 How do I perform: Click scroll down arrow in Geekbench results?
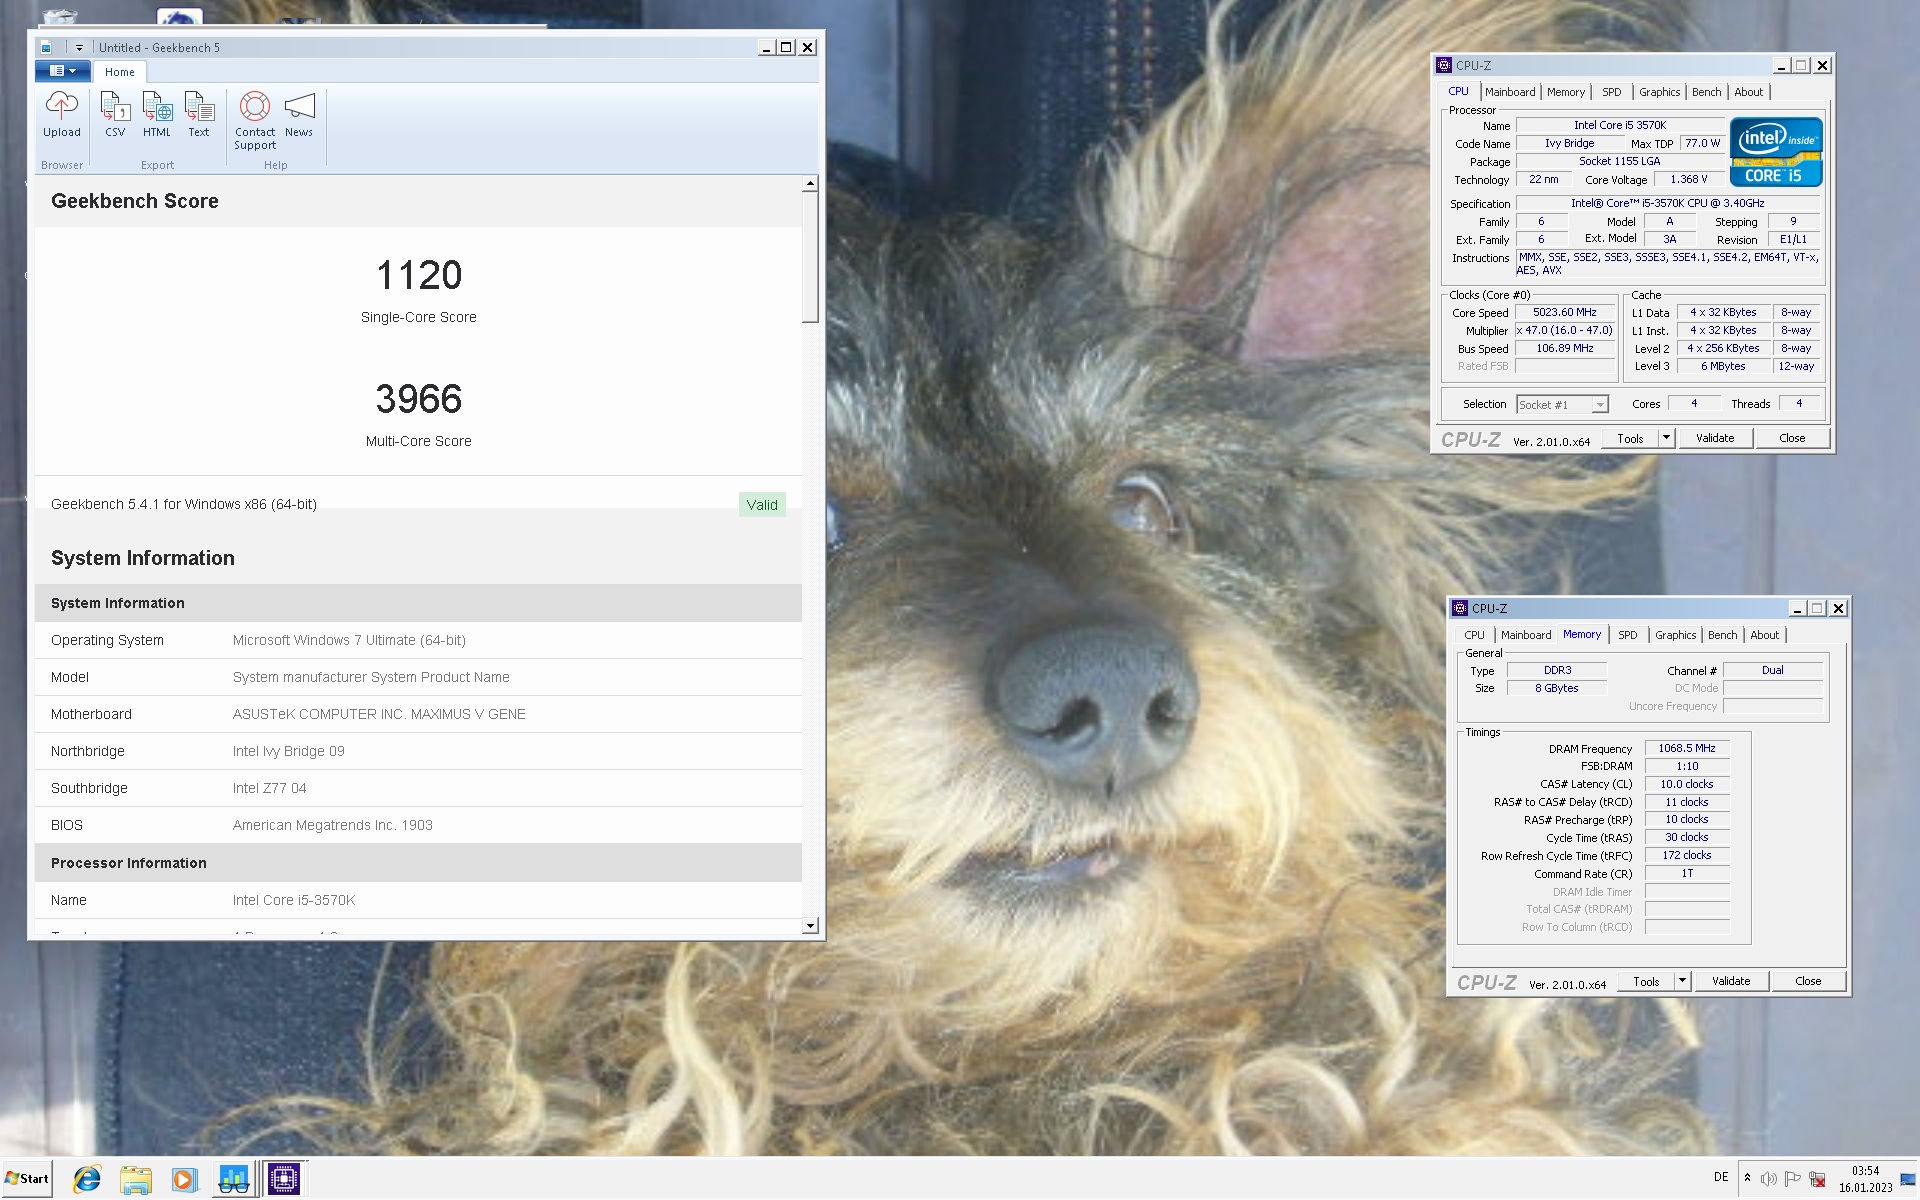point(810,926)
